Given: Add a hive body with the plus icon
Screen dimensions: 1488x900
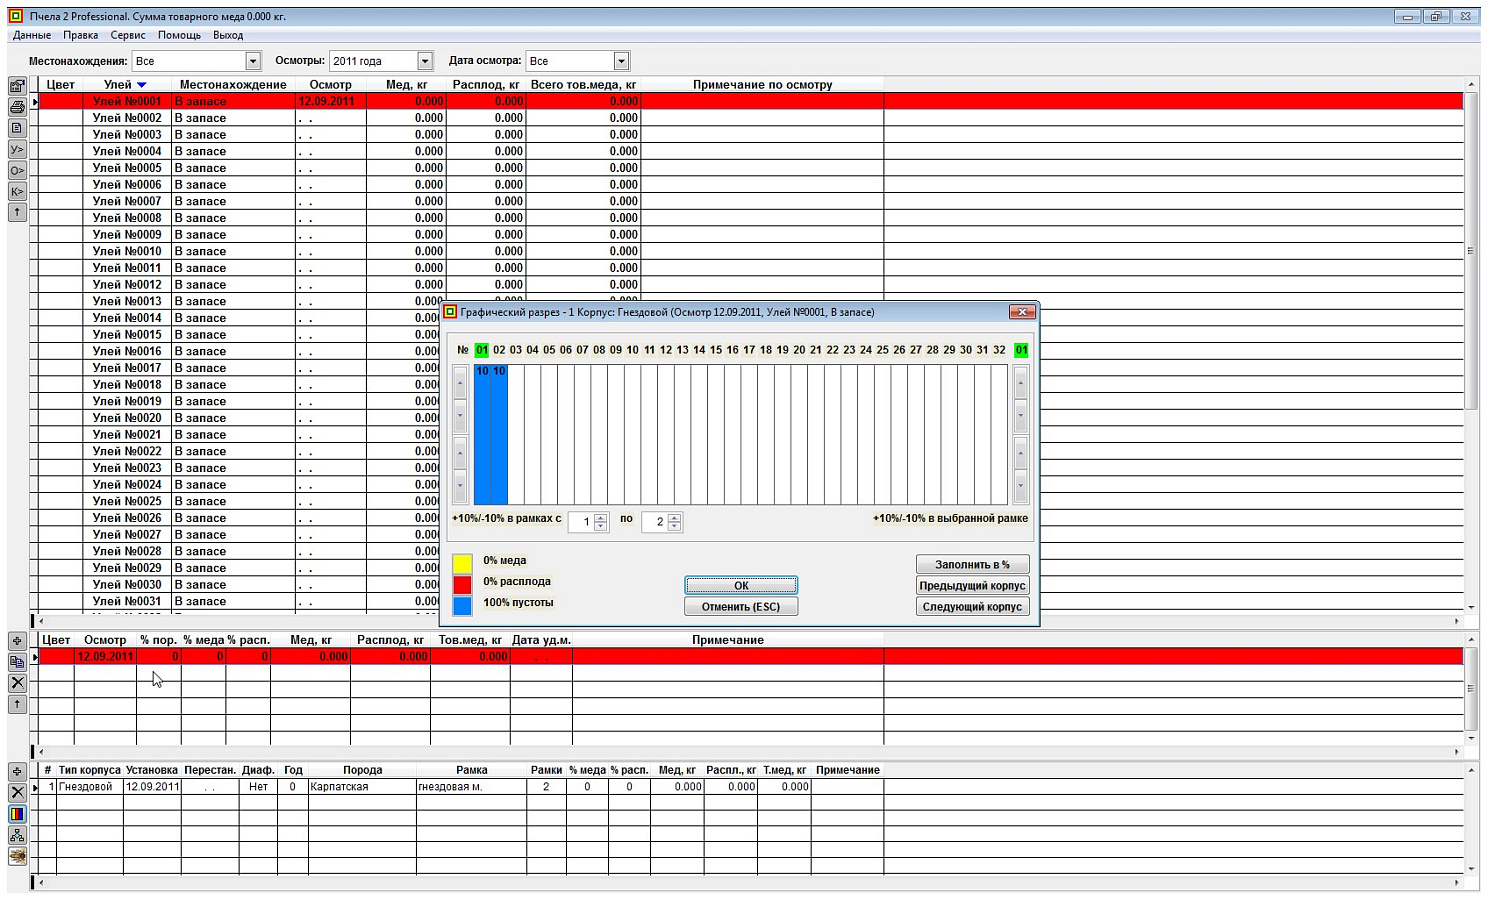Looking at the screenshot, I should click(17, 772).
